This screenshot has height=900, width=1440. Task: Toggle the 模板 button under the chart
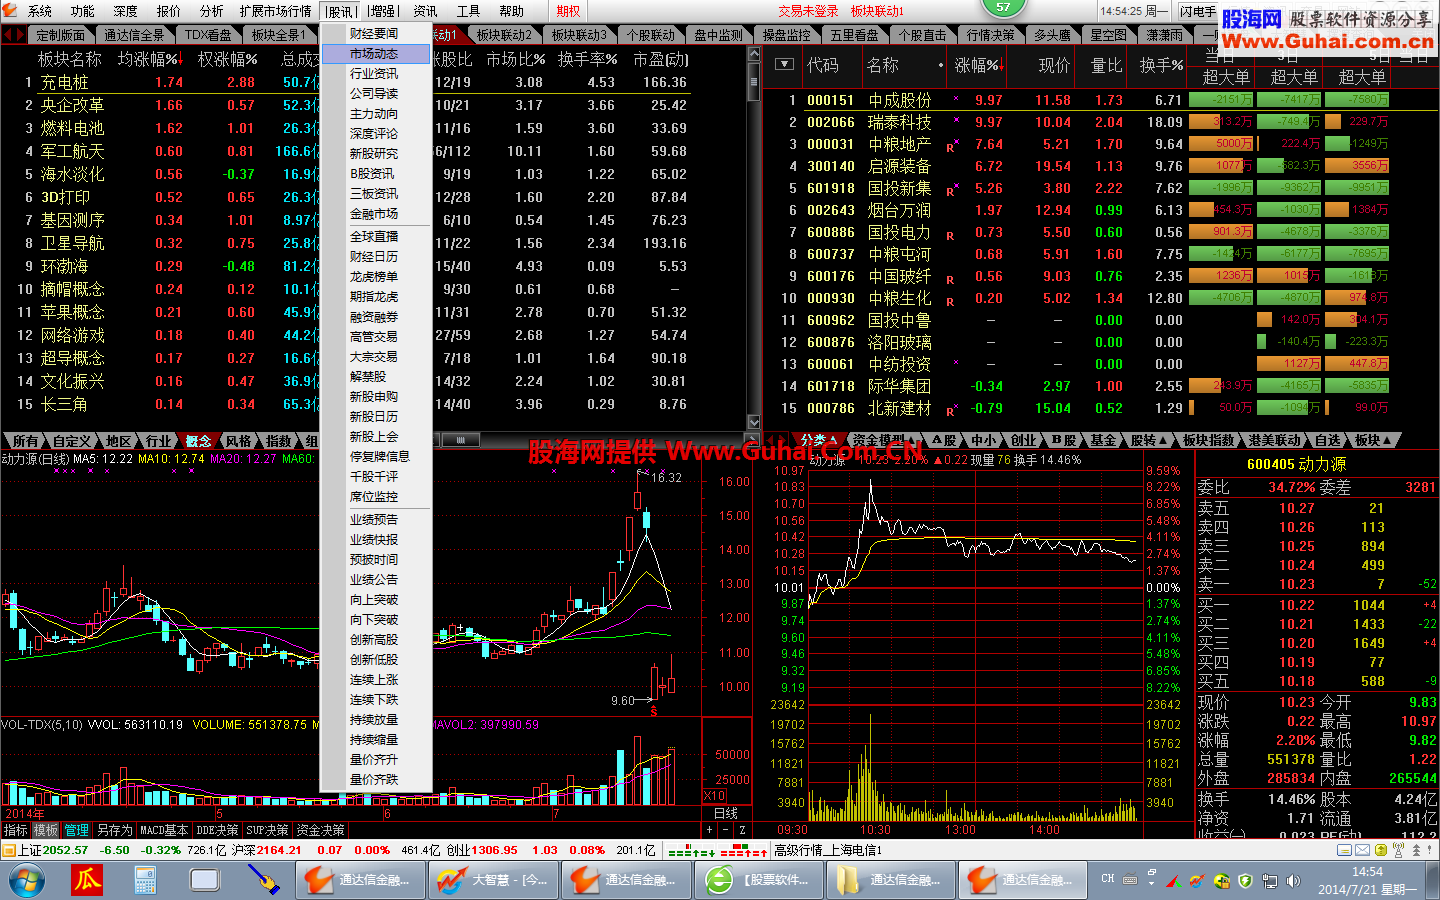(46, 830)
